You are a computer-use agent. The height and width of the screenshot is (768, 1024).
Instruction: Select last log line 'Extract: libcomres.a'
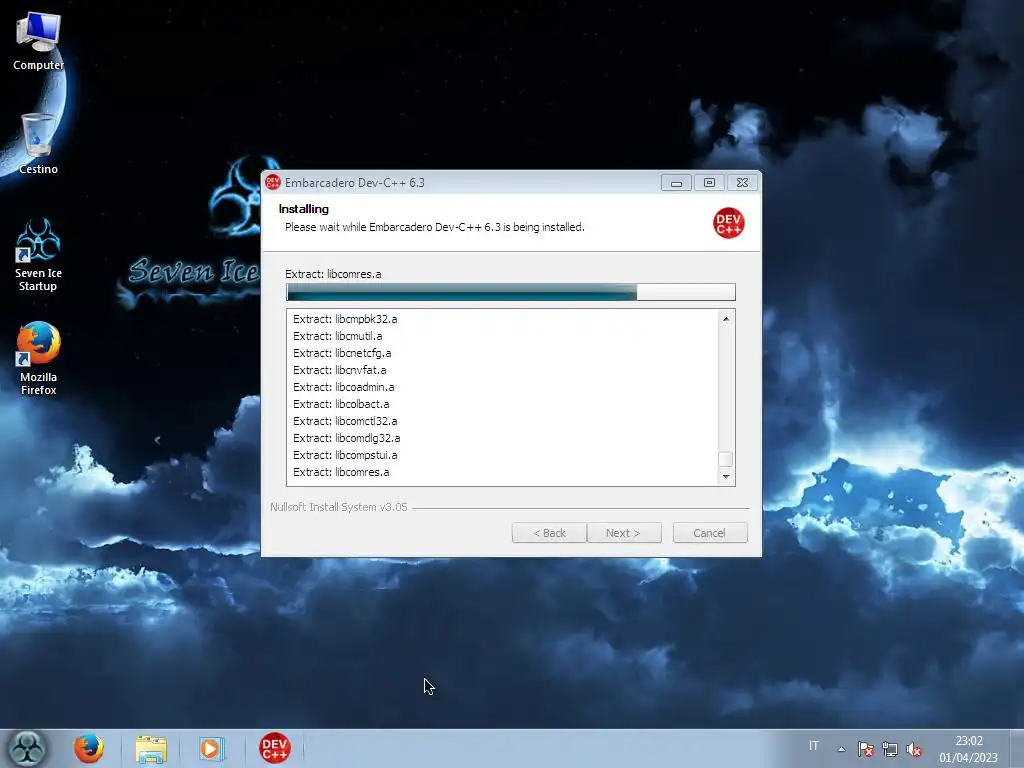coord(341,472)
